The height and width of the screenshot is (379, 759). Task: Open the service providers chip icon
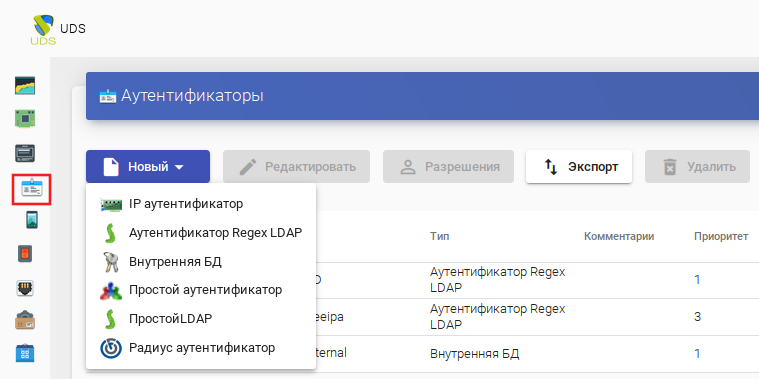tap(25, 119)
